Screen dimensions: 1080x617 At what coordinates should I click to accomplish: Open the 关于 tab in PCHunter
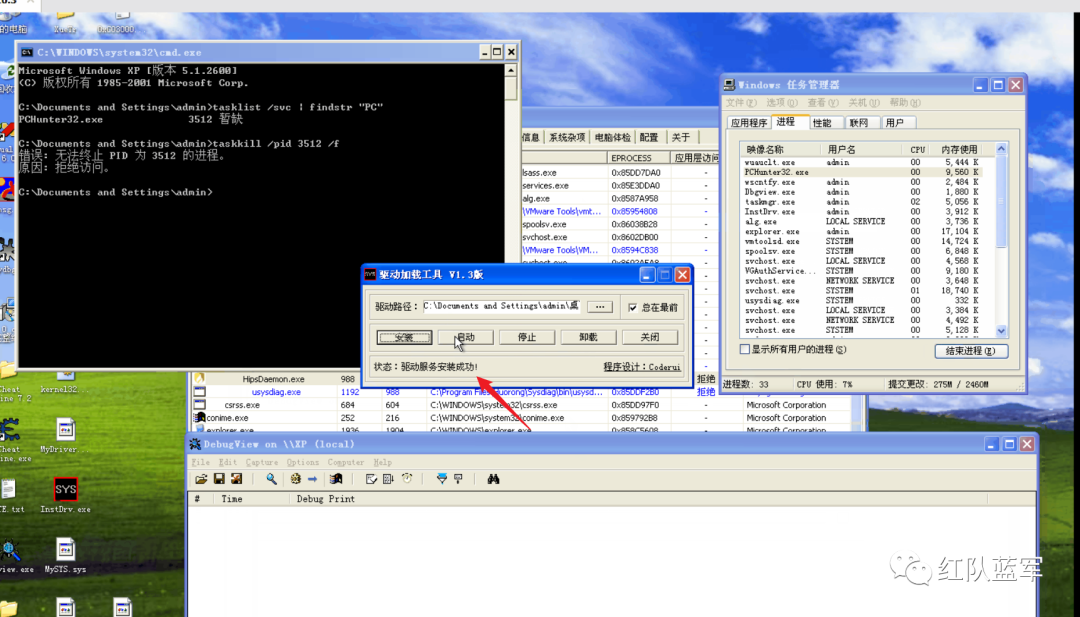coord(681,137)
